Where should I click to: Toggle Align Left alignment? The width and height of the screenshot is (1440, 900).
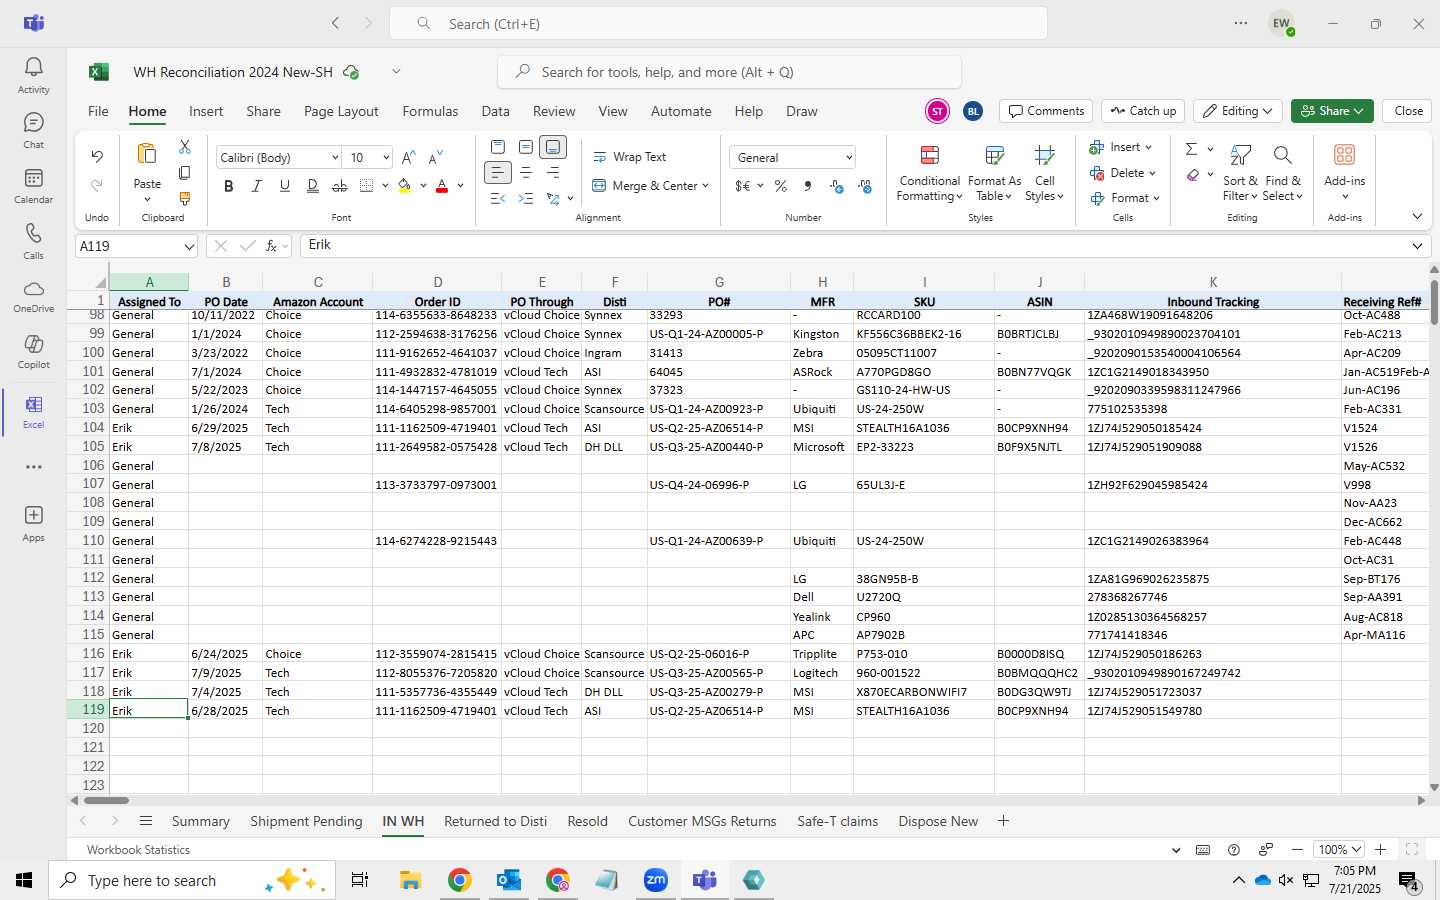tap(498, 173)
